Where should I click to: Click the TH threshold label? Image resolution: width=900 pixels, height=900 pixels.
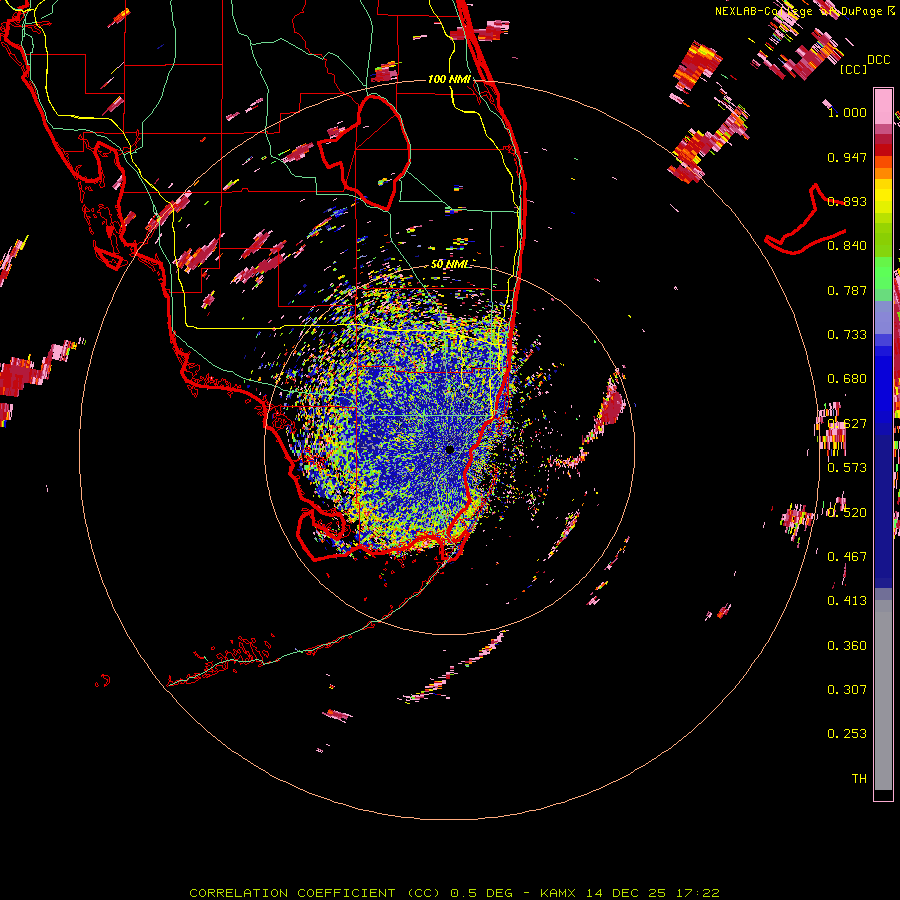tap(859, 779)
